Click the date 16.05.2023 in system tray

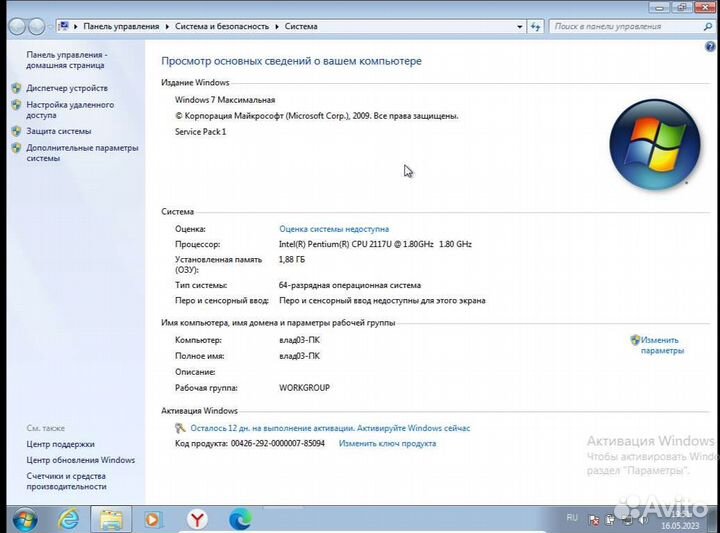680,526
